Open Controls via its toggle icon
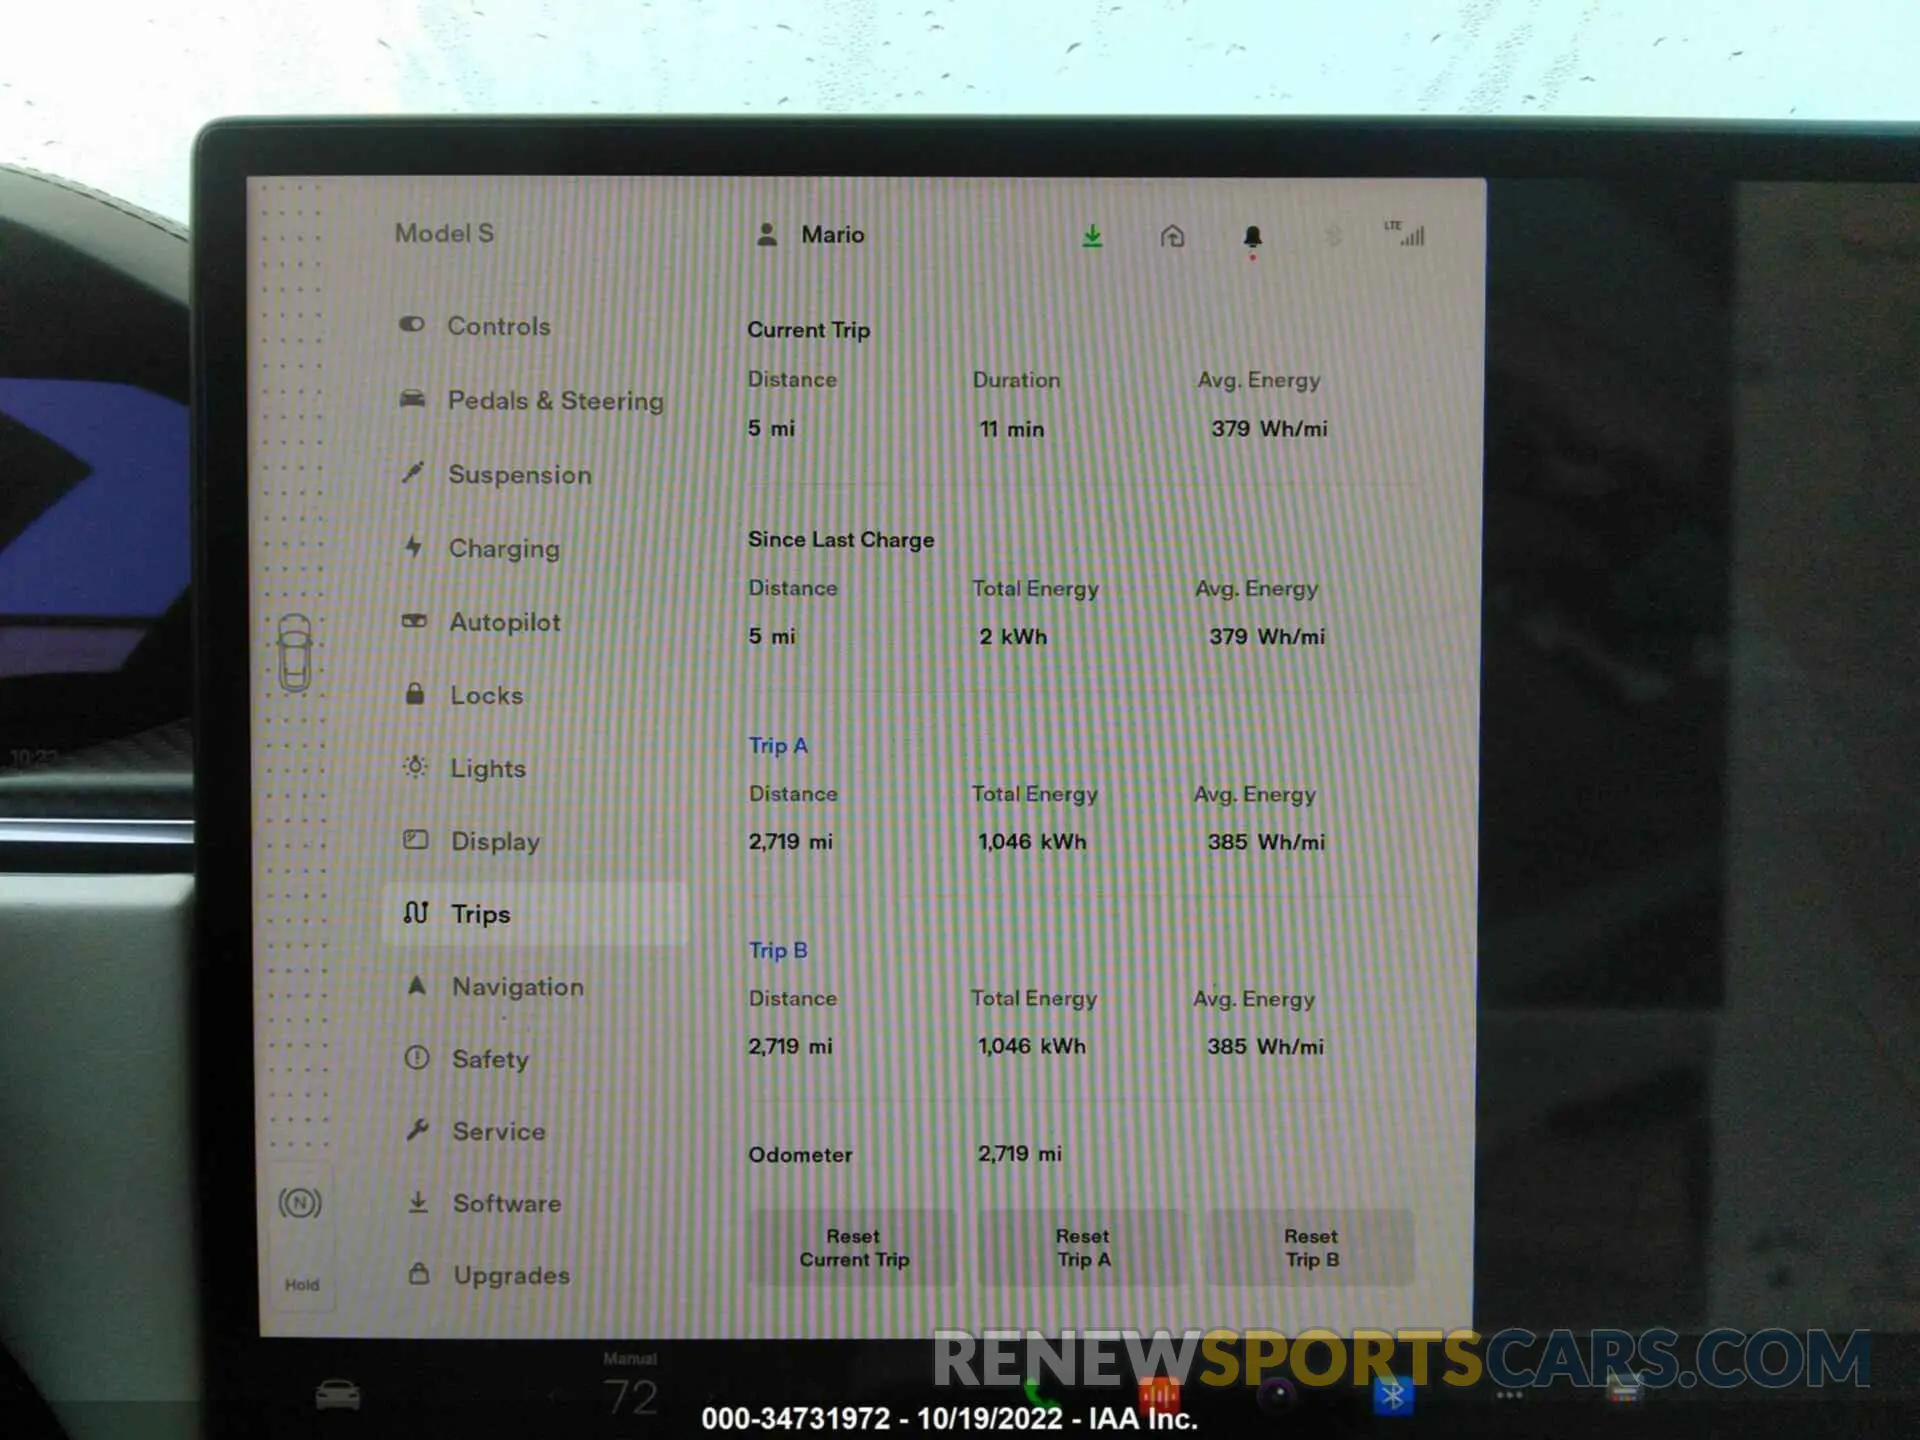The height and width of the screenshot is (1440, 1920). coord(412,325)
